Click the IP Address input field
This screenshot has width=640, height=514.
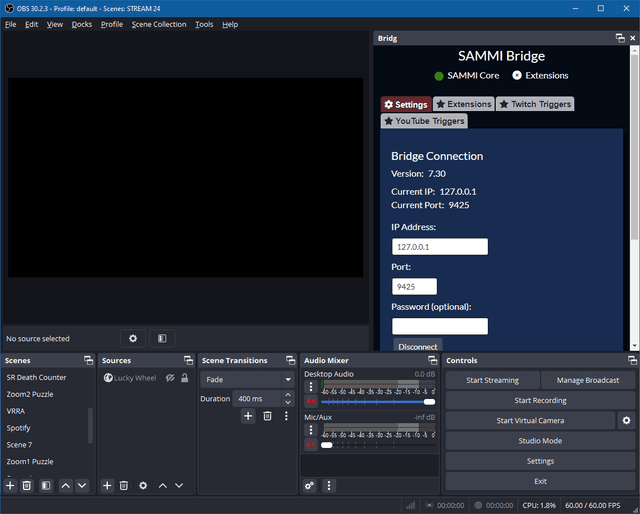click(x=439, y=246)
